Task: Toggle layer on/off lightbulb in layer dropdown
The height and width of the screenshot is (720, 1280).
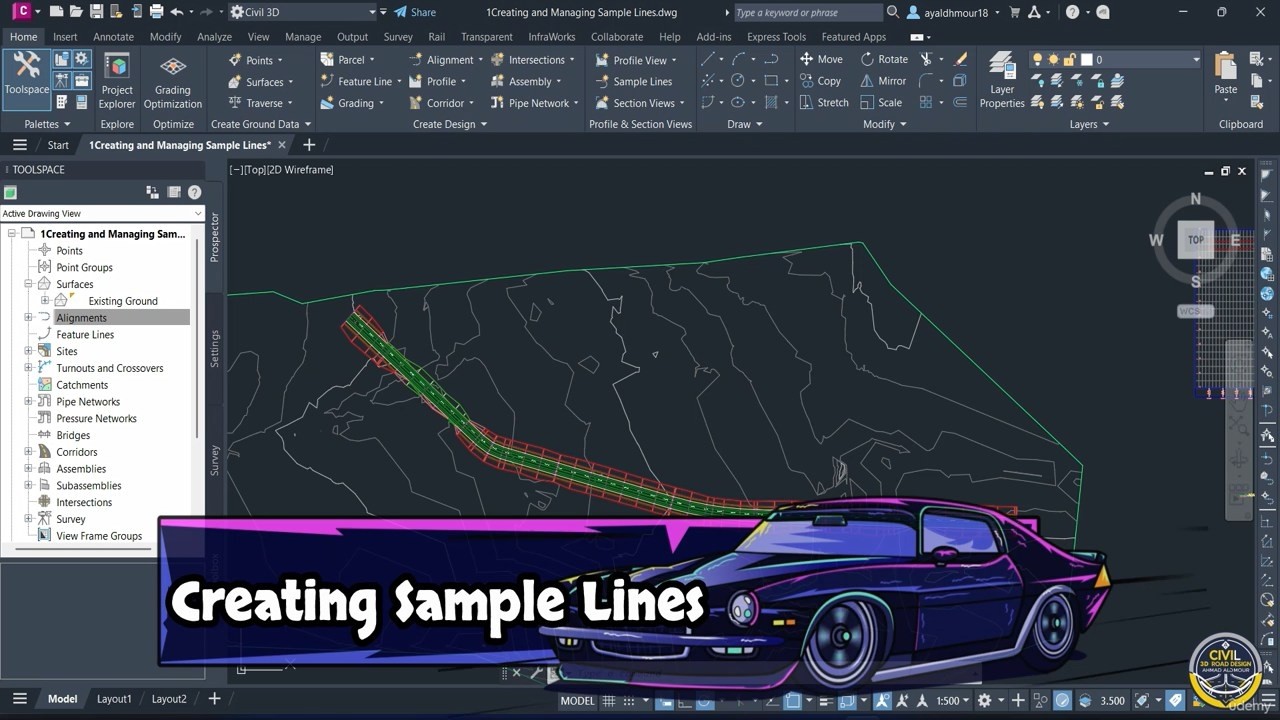Action: [1037, 60]
